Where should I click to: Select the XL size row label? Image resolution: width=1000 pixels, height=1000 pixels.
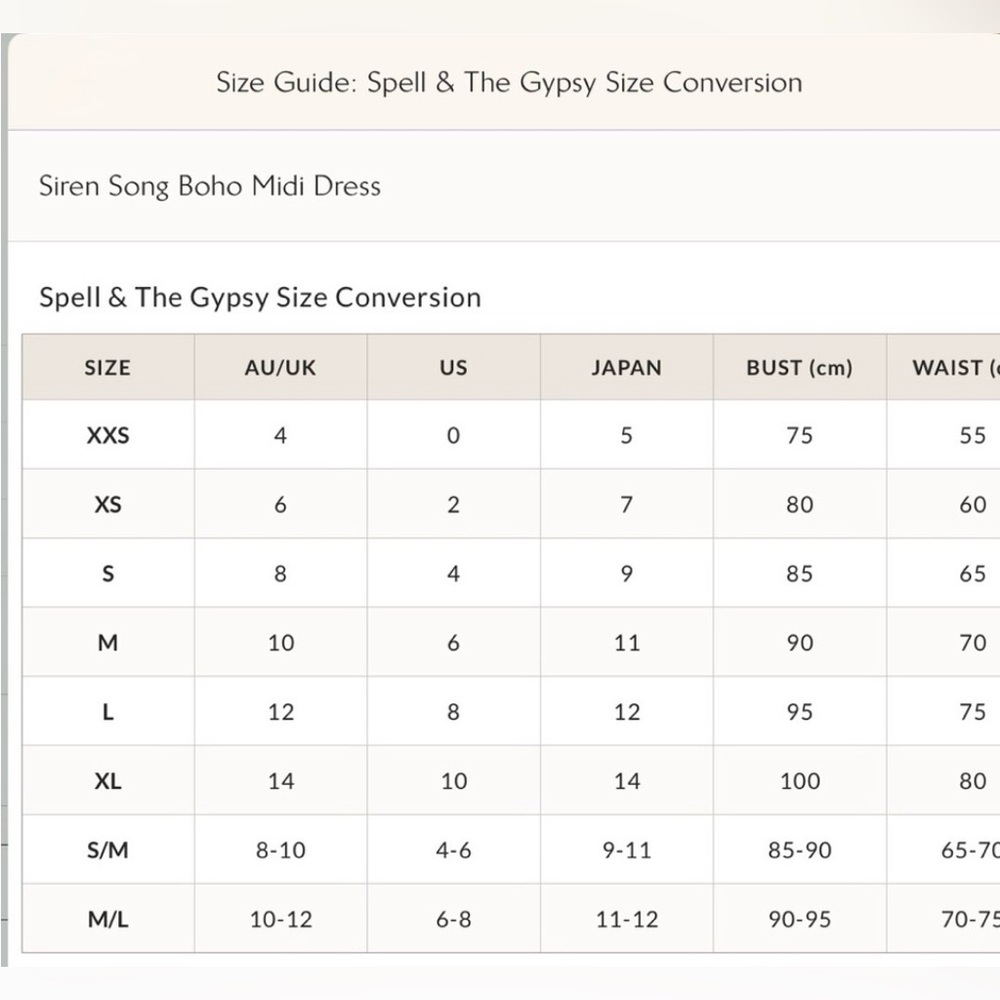pyautogui.click(x=108, y=781)
